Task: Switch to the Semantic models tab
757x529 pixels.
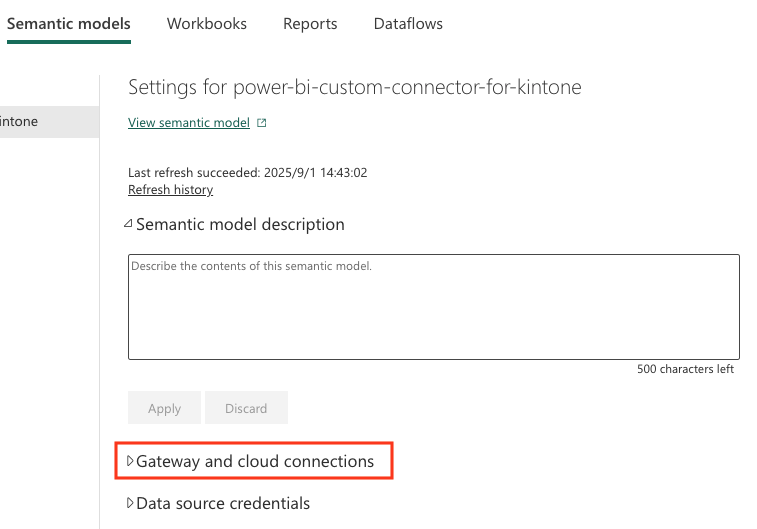Action: [69, 24]
